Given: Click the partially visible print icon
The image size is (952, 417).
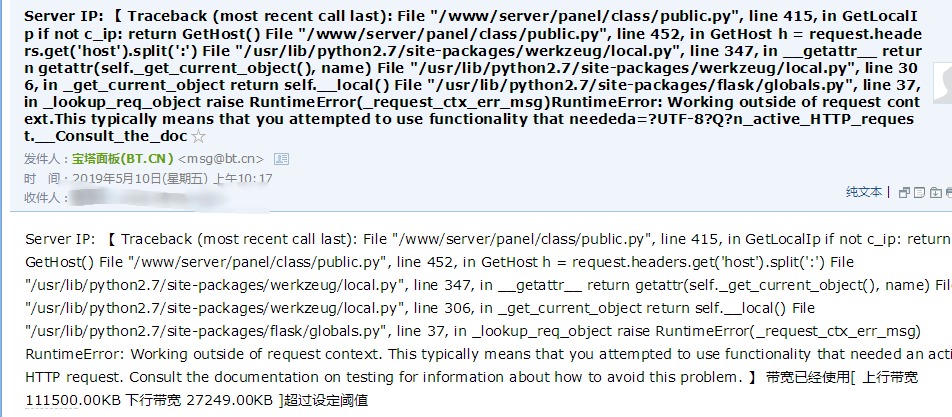Looking at the screenshot, I should pos(948,192).
